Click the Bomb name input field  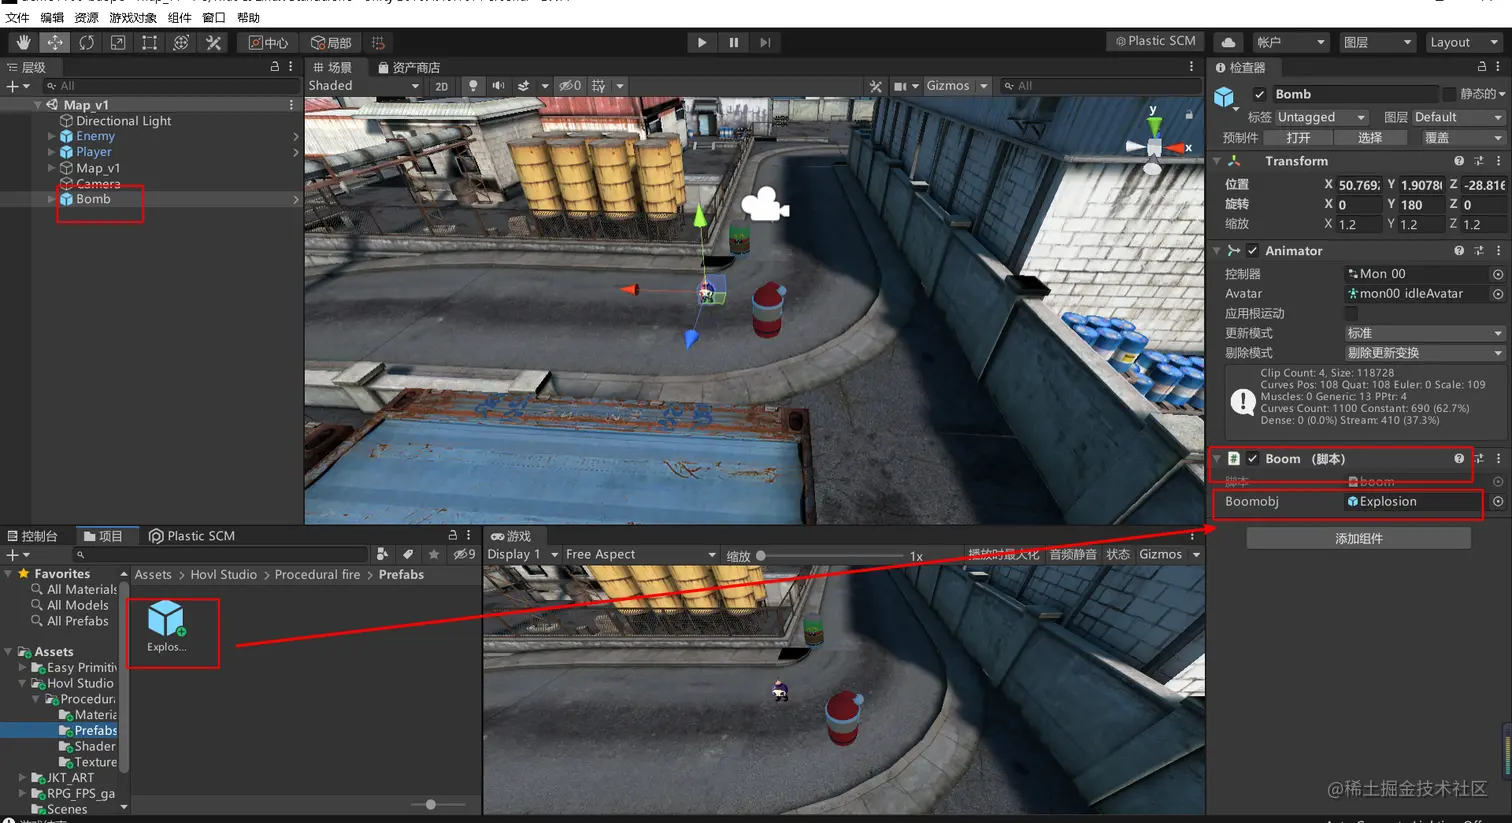[1353, 94]
